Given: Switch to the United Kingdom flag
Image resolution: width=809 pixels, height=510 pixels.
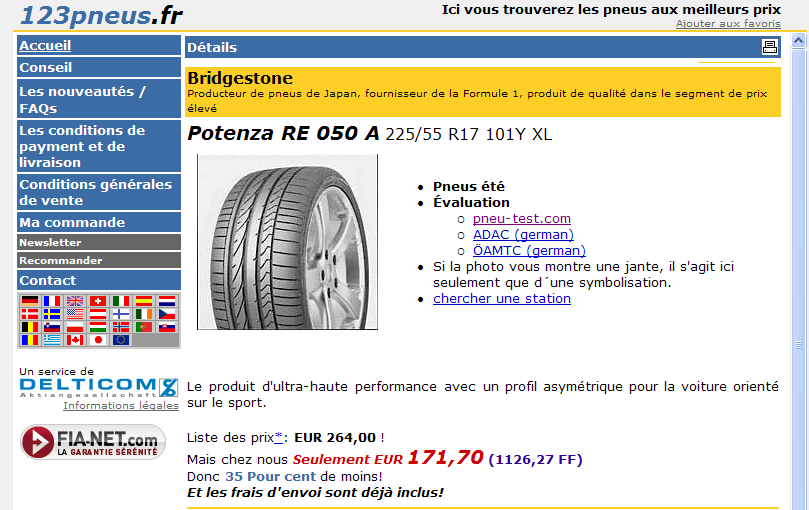Looking at the screenshot, I should 75,301.
